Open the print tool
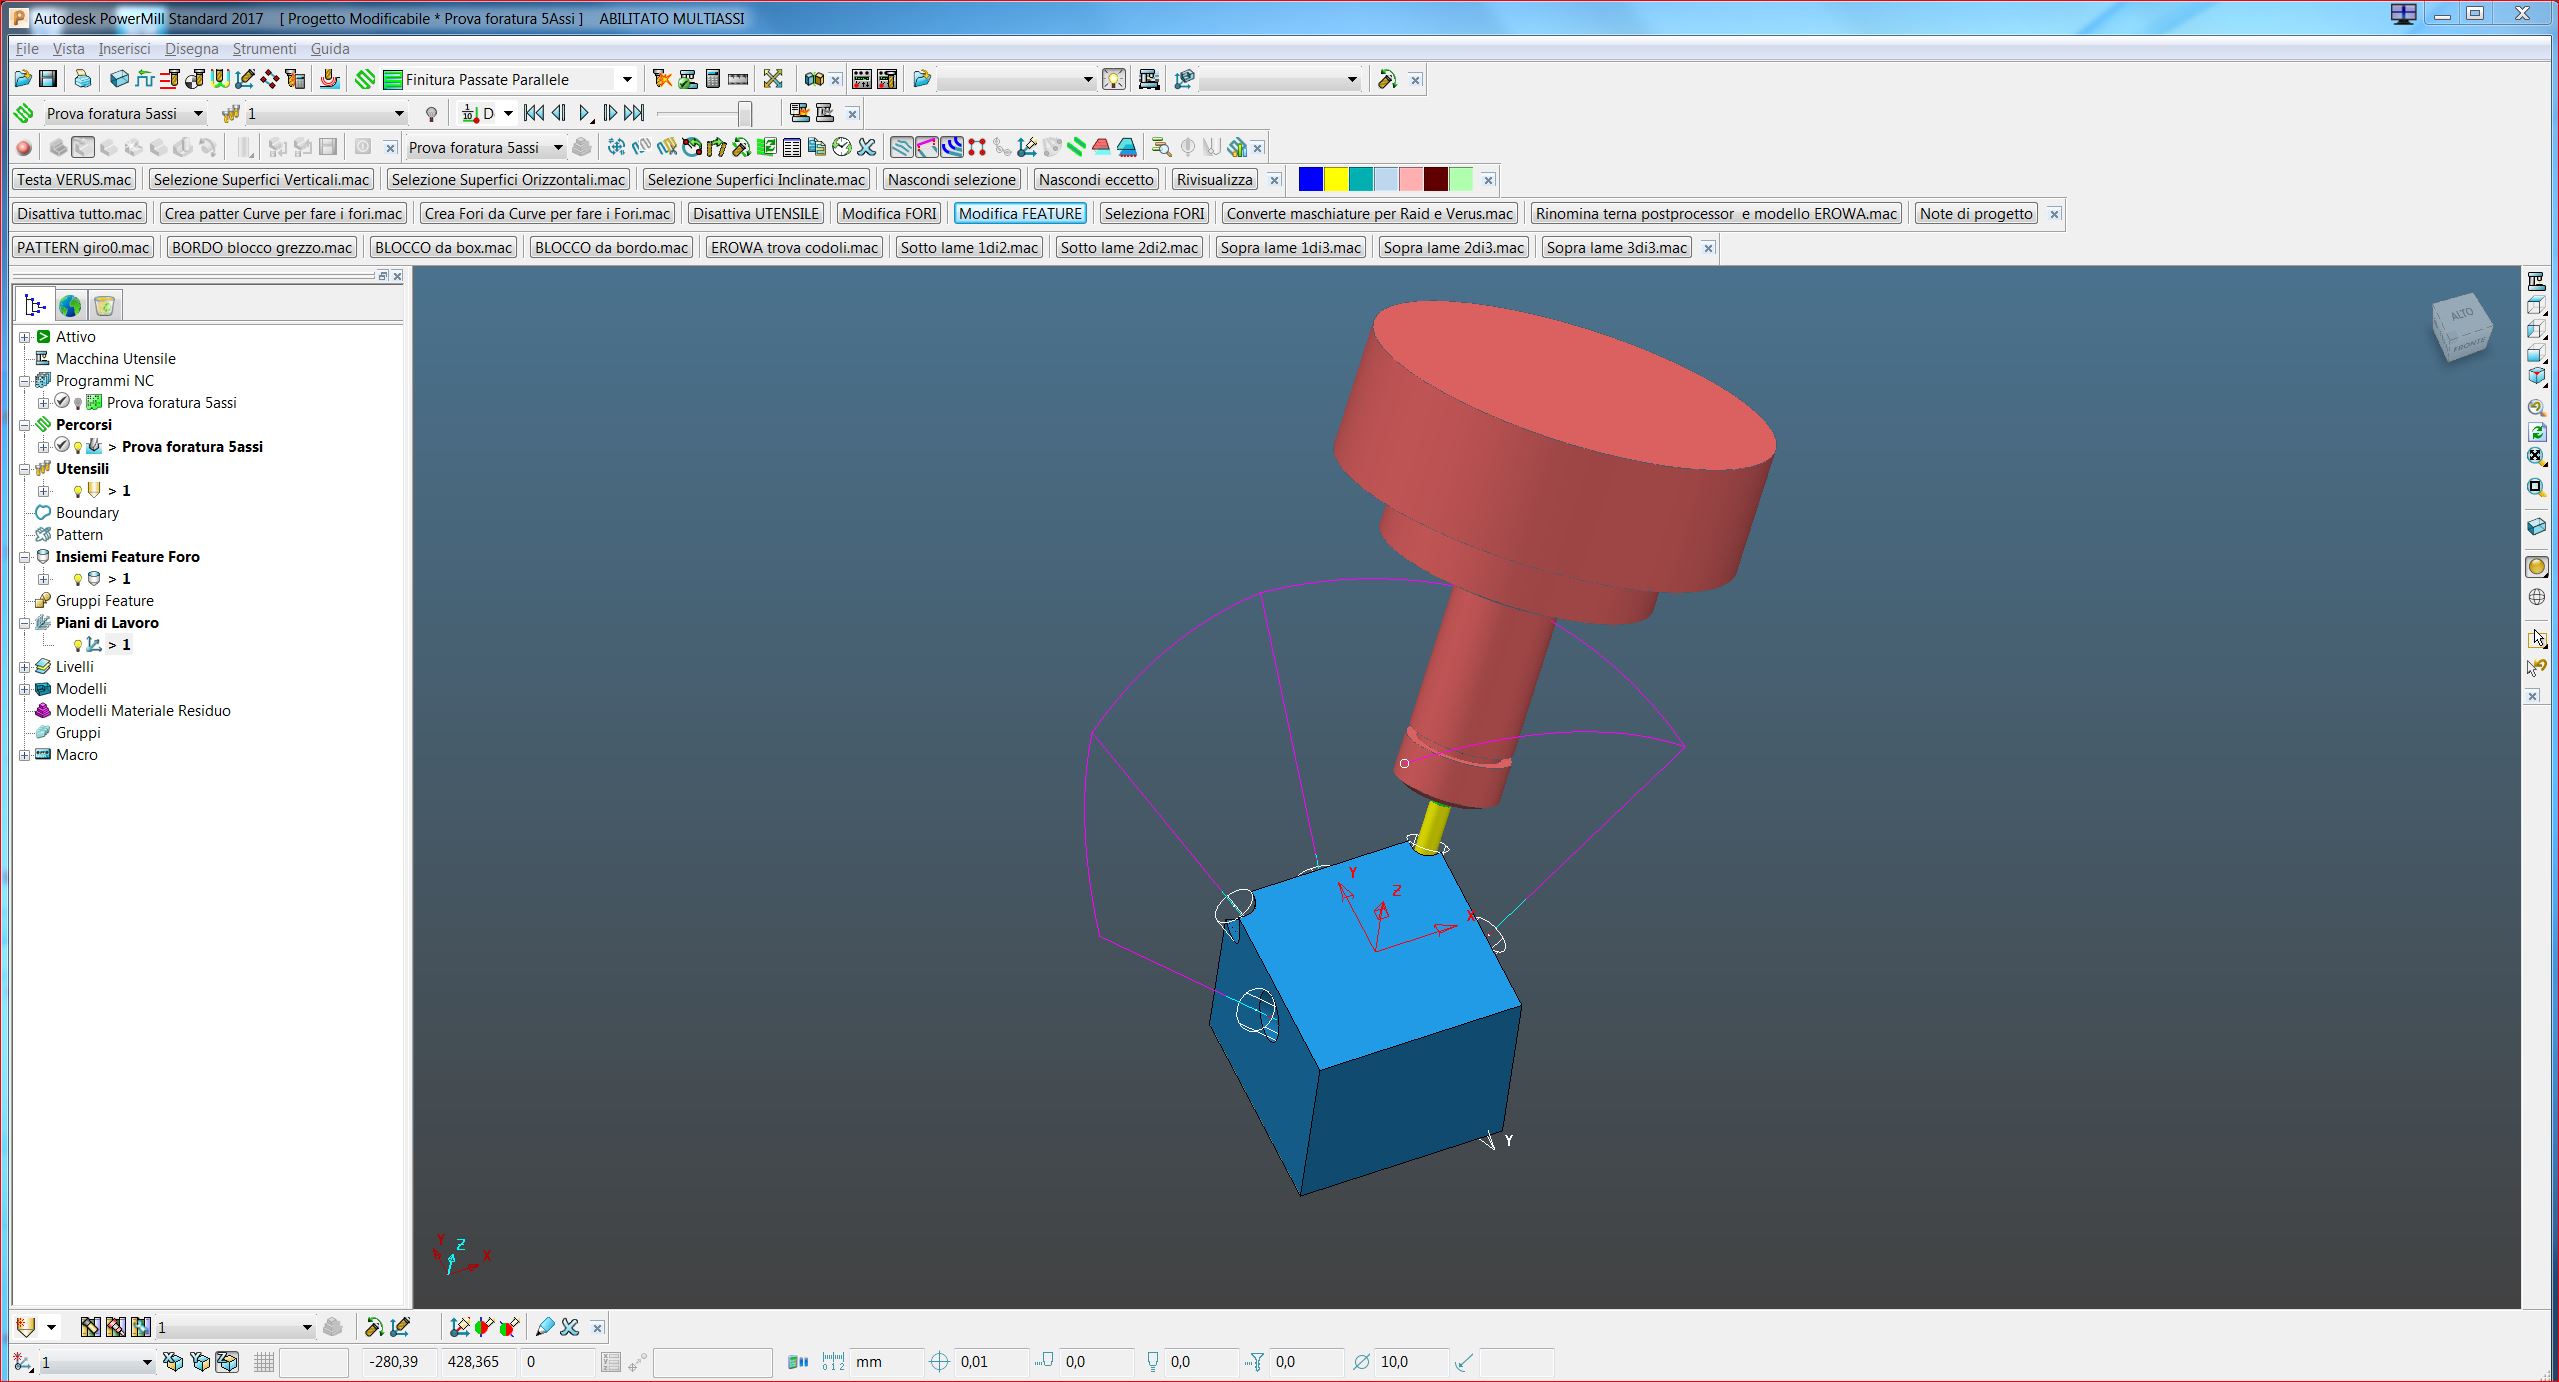2559x1382 pixels. tap(82, 78)
